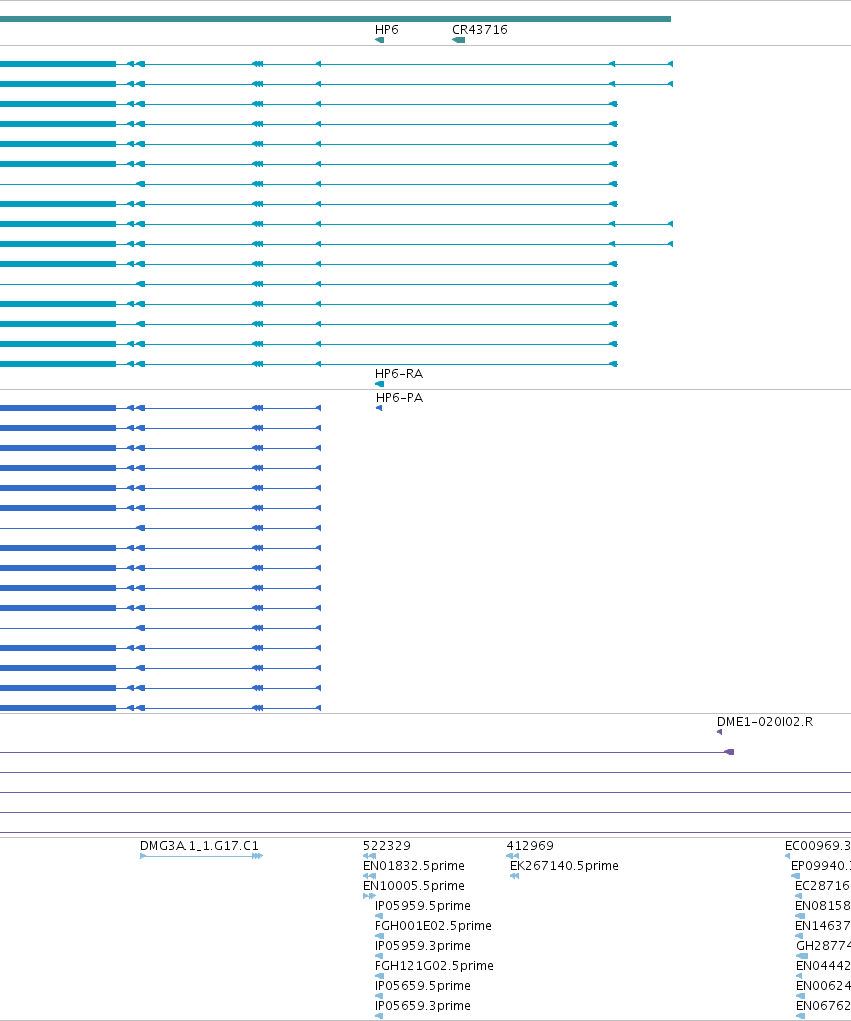This screenshot has height=1021, width=851.
Task: Select the EN00624 label
Action: pyautogui.click(x=823, y=986)
